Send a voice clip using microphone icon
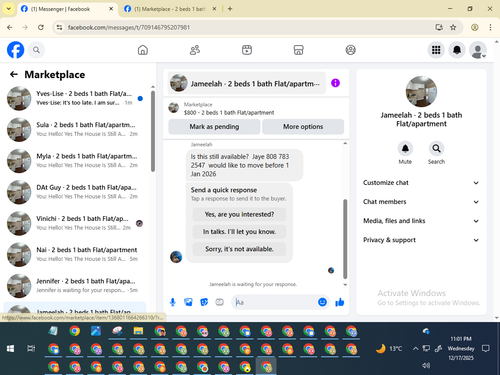 tap(173, 302)
